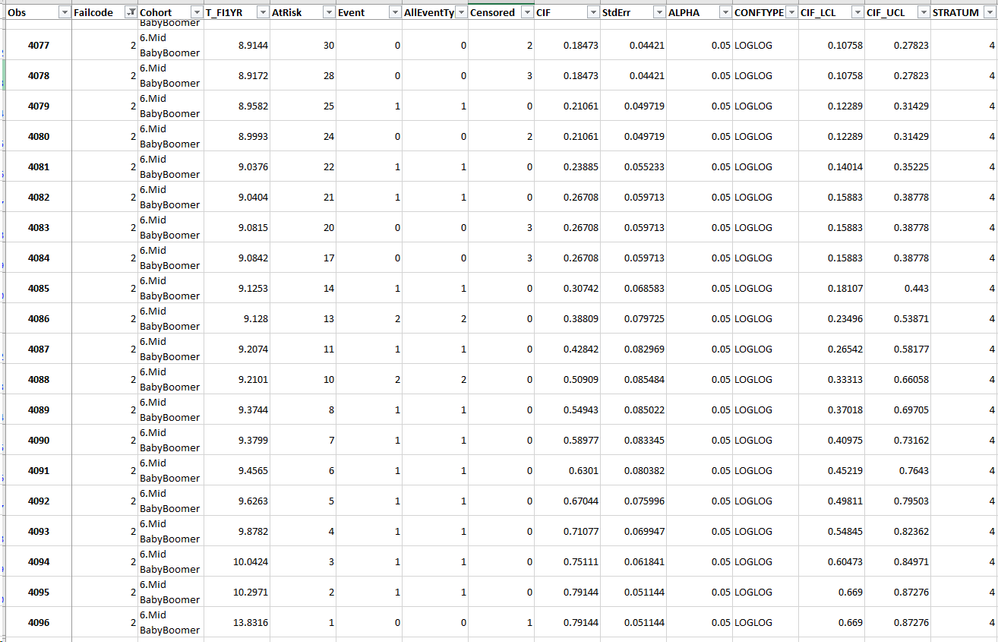This screenshot has height=642, width=998.
Task: Open the CIF_UCL filter dropdown
Action: [x=924, y=12]
